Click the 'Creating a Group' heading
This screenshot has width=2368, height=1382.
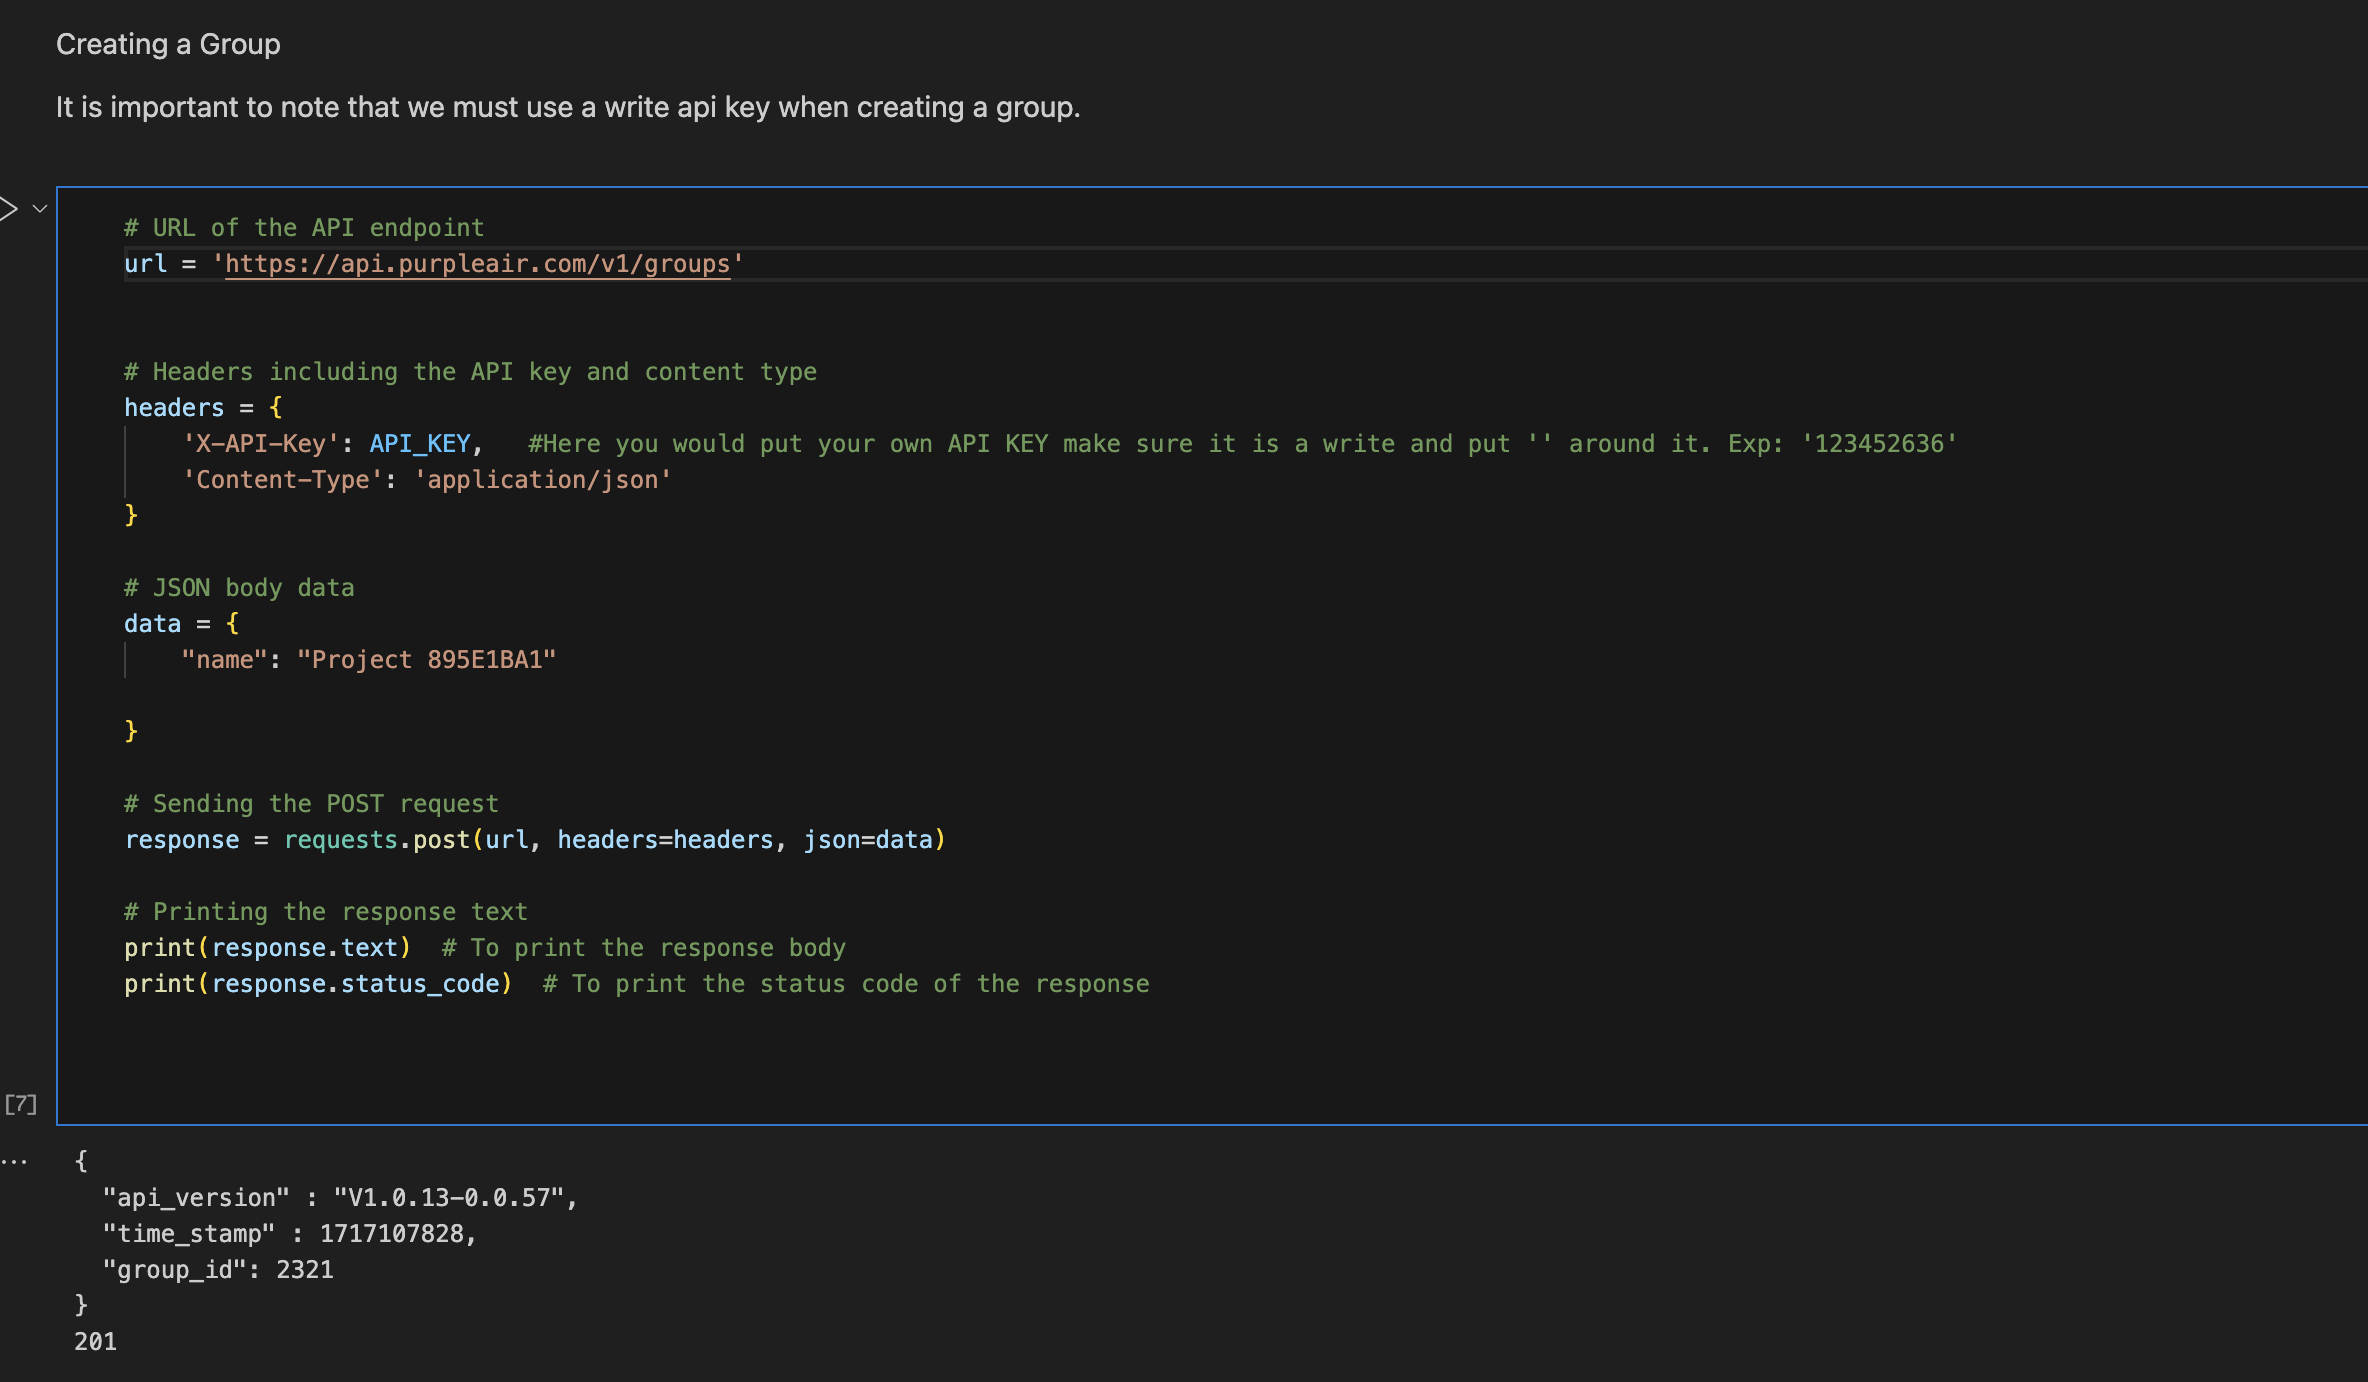tap(168, 44)
